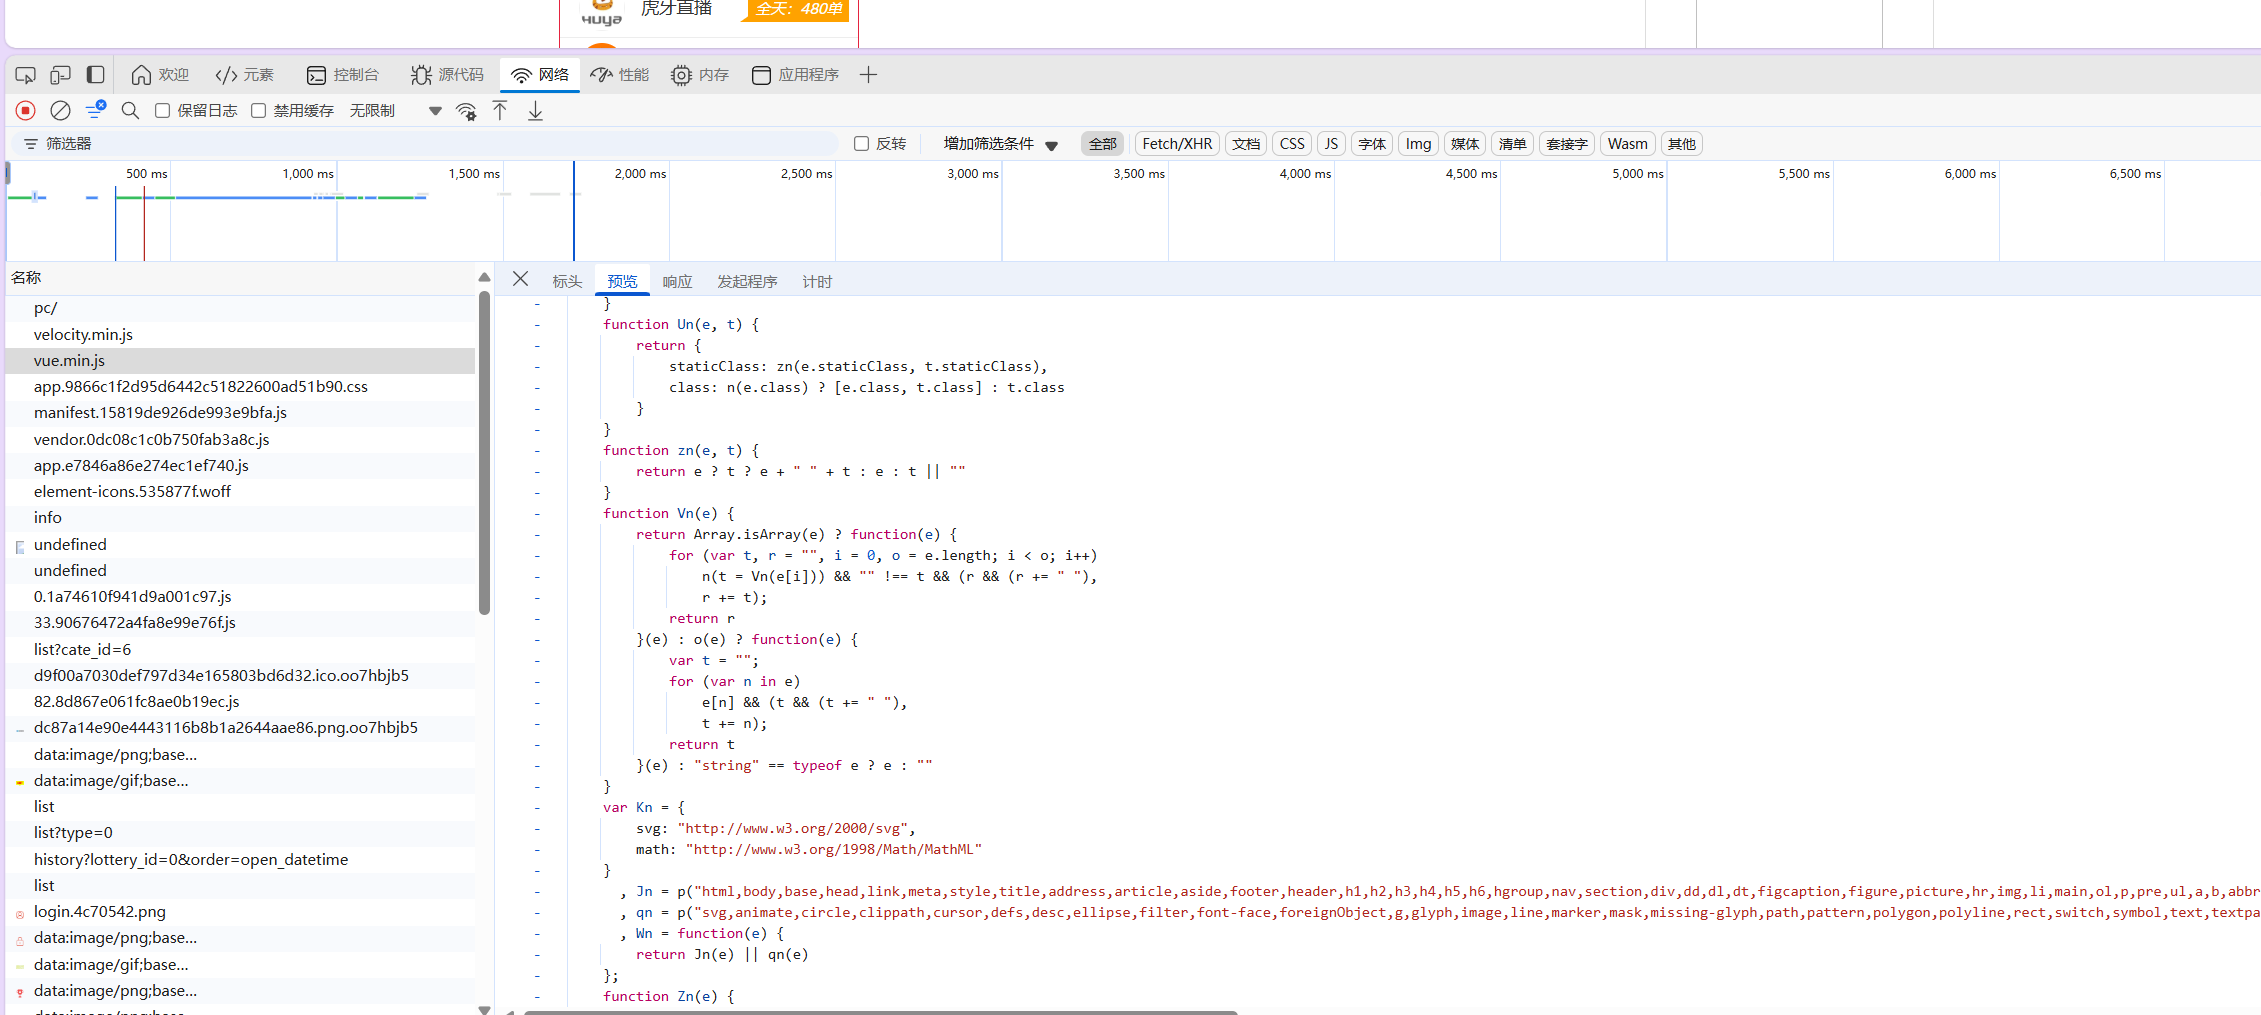2261x1015 pixels.
Task: Enable the 保留日志 checkbox
Action: coord(162,111)
